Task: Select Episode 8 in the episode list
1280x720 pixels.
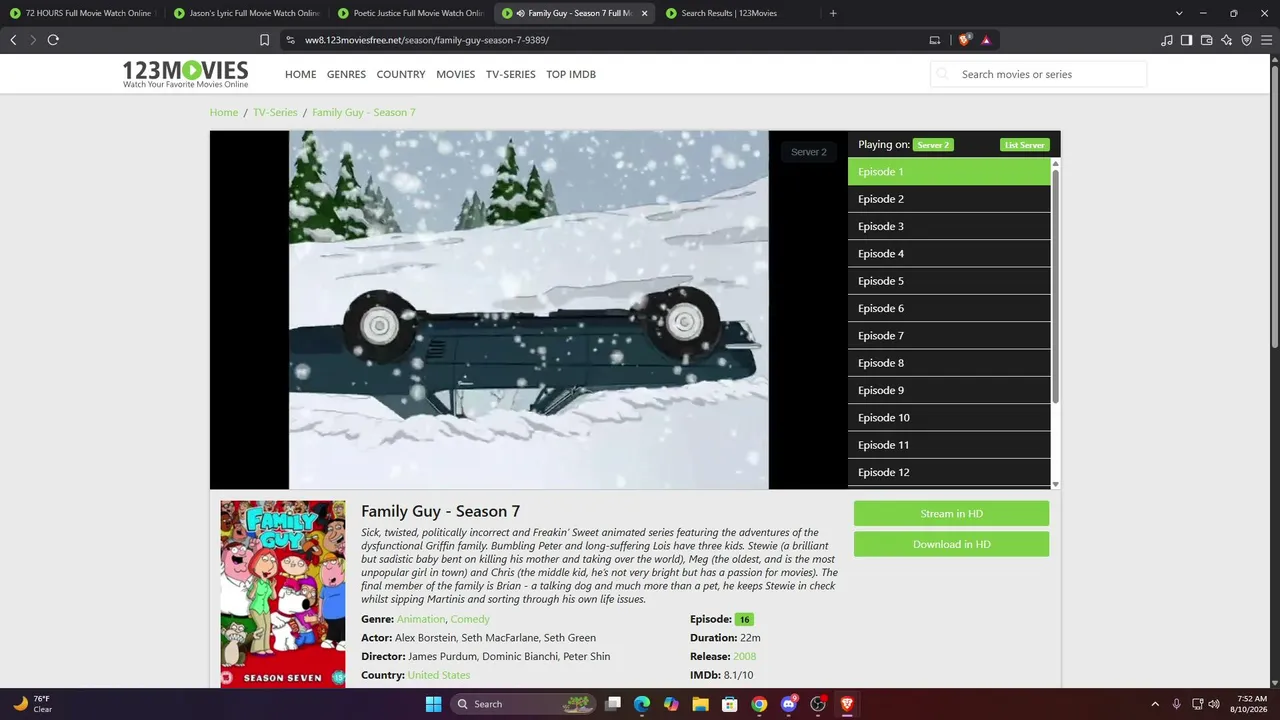Action: pyautogui.click(x=949, y=363)
